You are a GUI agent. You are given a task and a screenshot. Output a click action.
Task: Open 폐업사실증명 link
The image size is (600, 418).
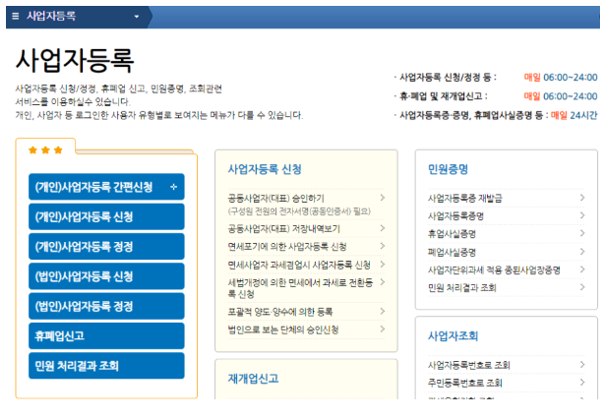(x=452, y=252)
